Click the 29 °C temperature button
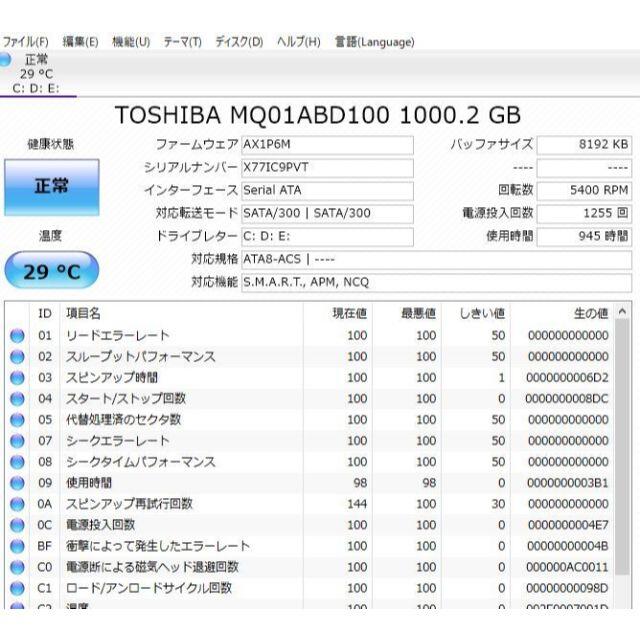Screen dimensions: 640x640 52,271
